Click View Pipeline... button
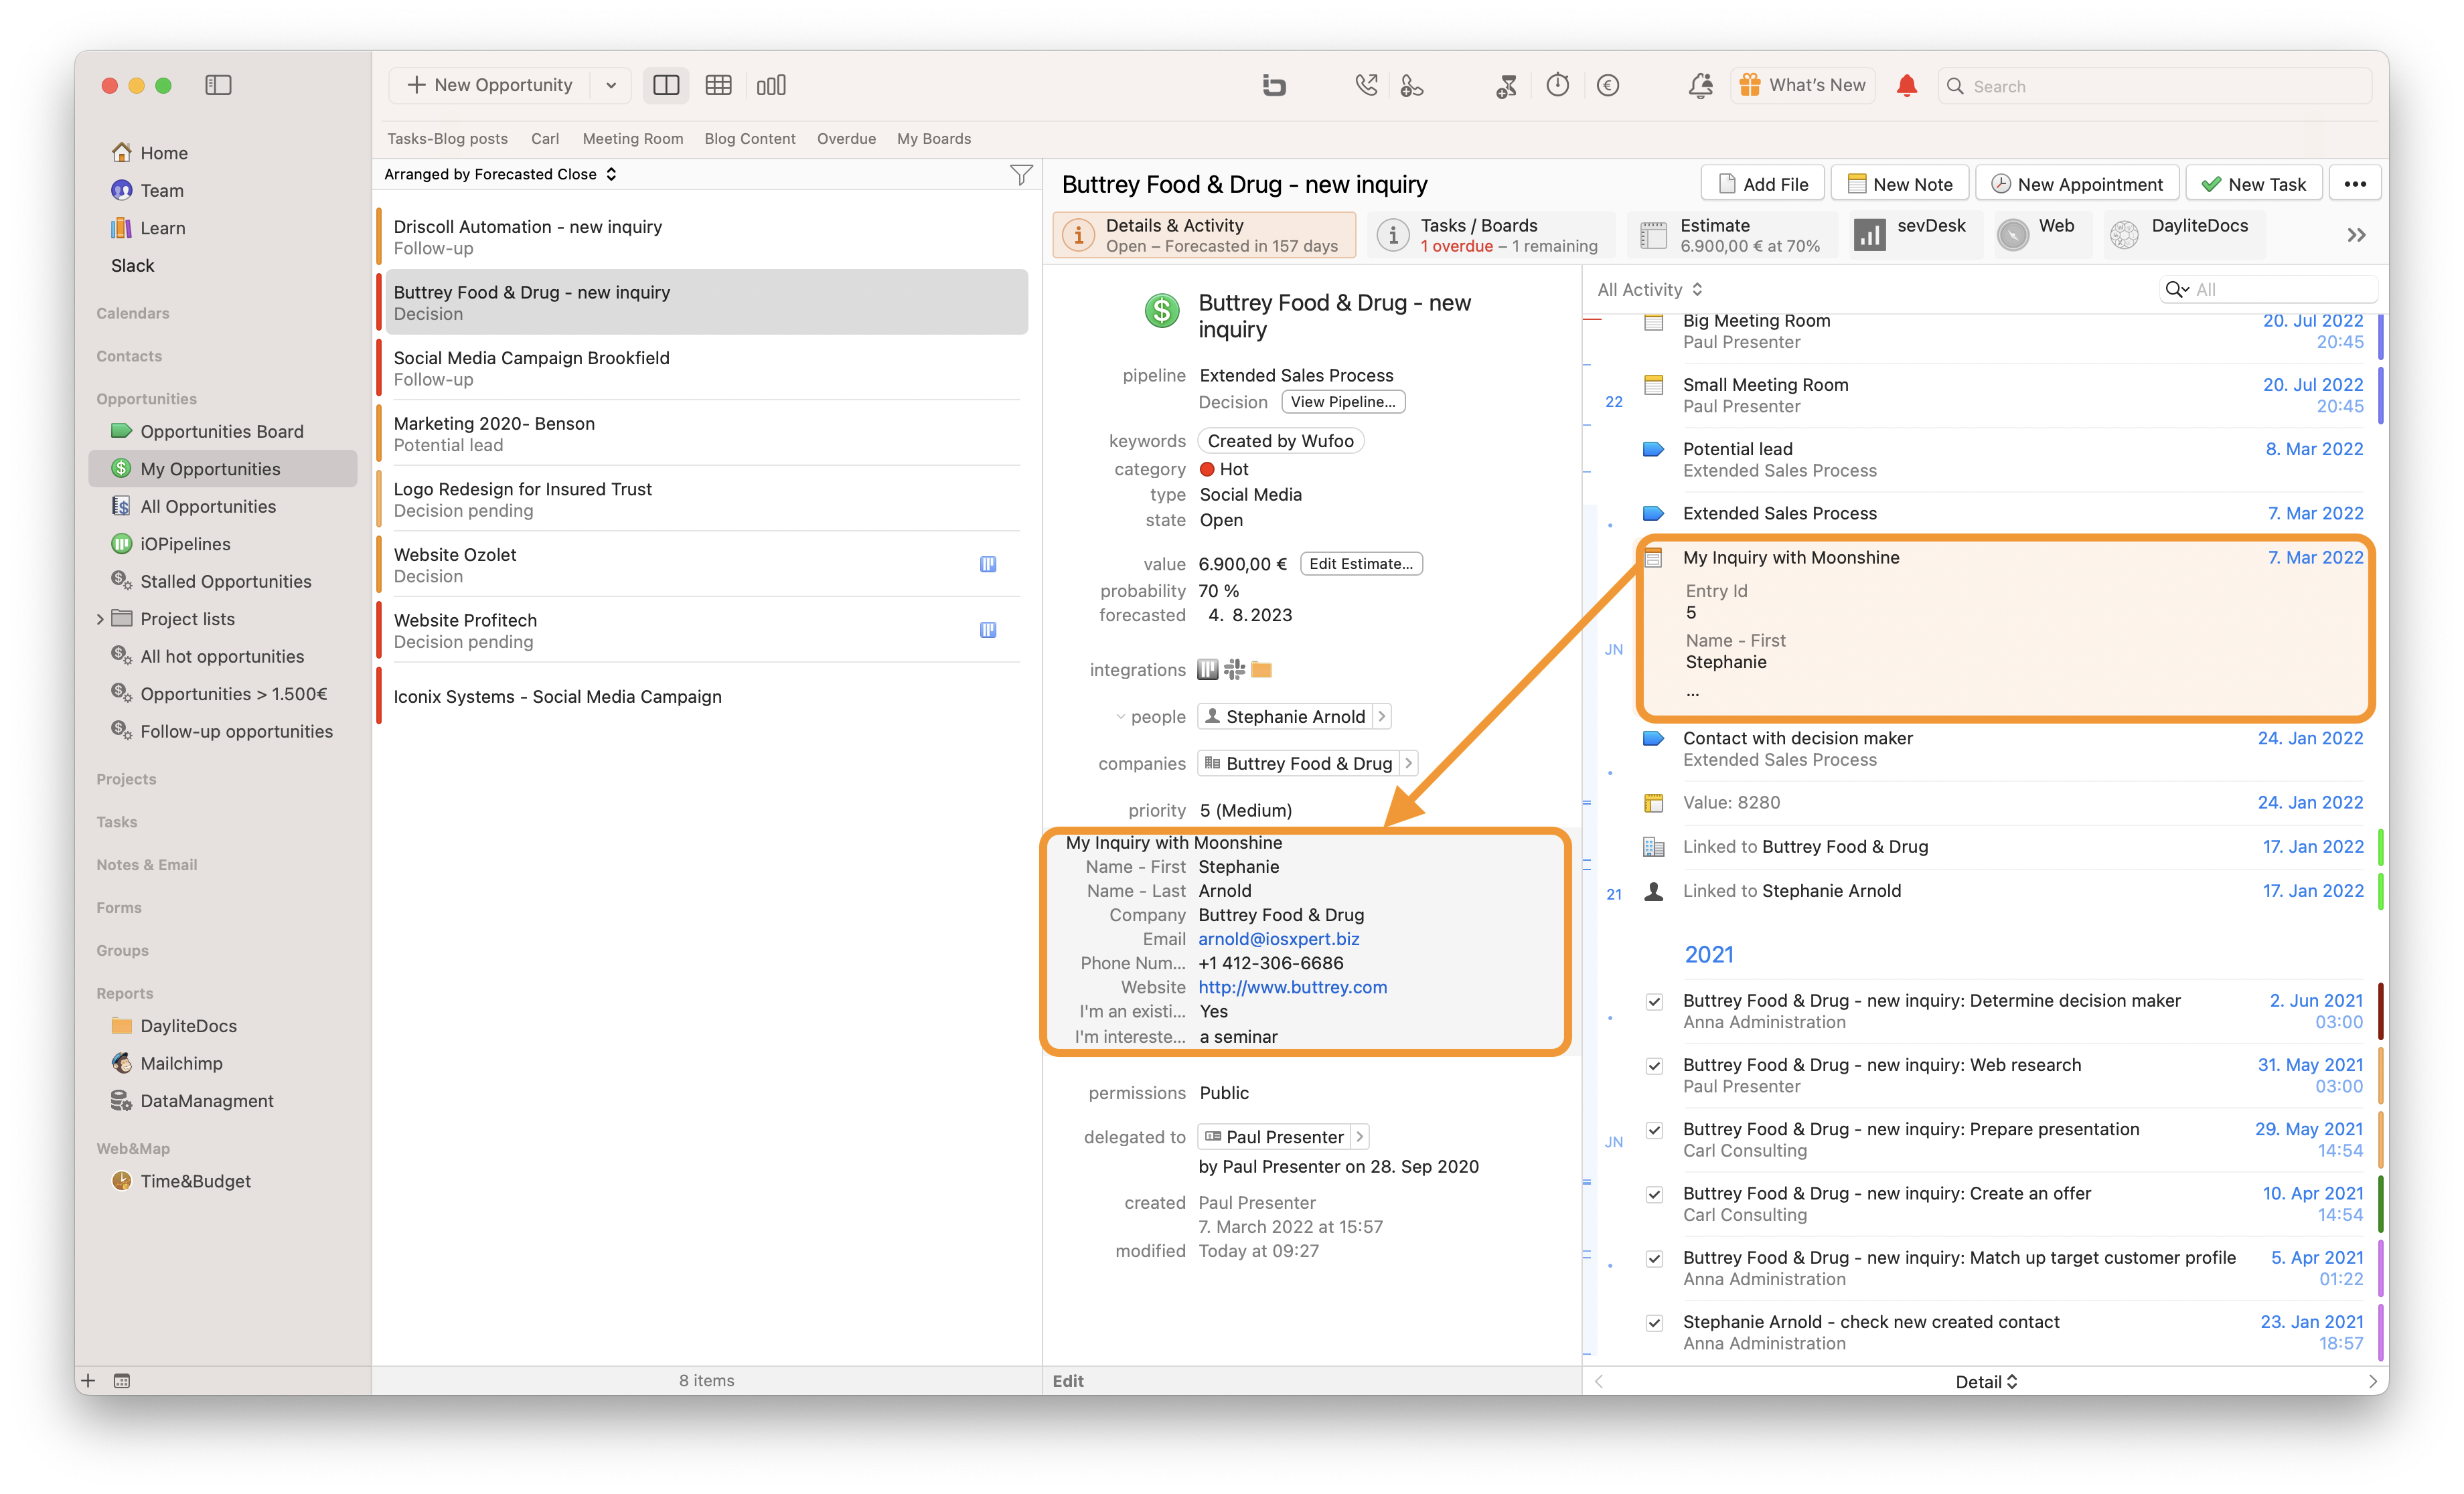2464x1494 pixels. pyautogui.click(x=1343, y=402)
